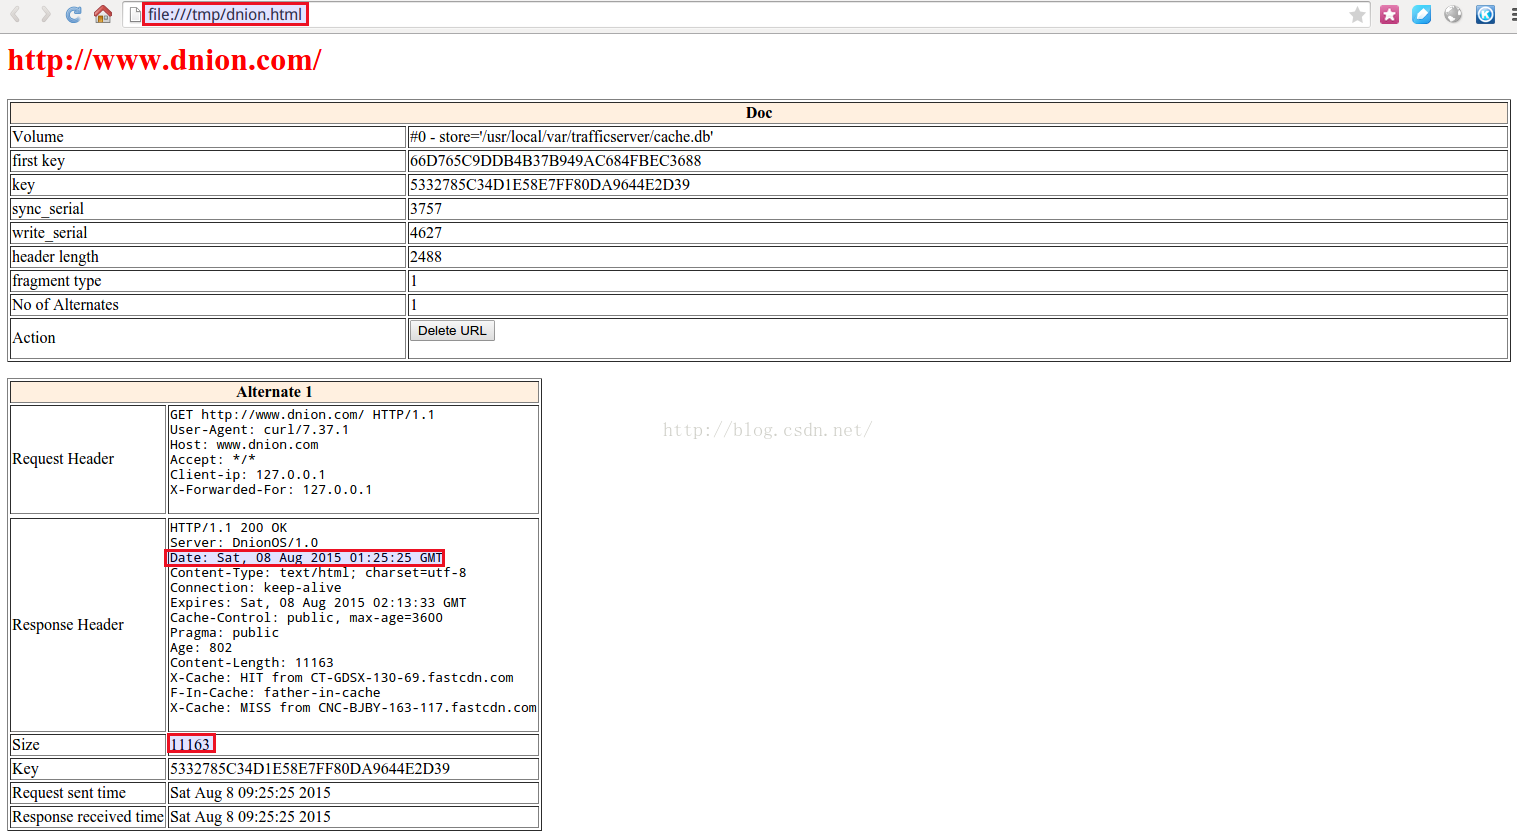Select the User-Agent: curl/7.37.1 line
Screen dimensions: 1517x839
pyautogui.click(x=260, y=430)
